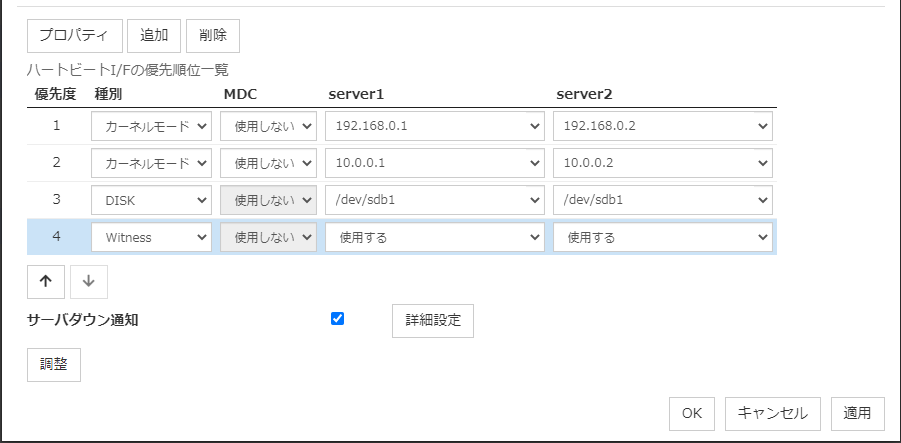The height and width of the screenshot is (443, 901).
Task: Click the 追加 button
Action: 153,35
